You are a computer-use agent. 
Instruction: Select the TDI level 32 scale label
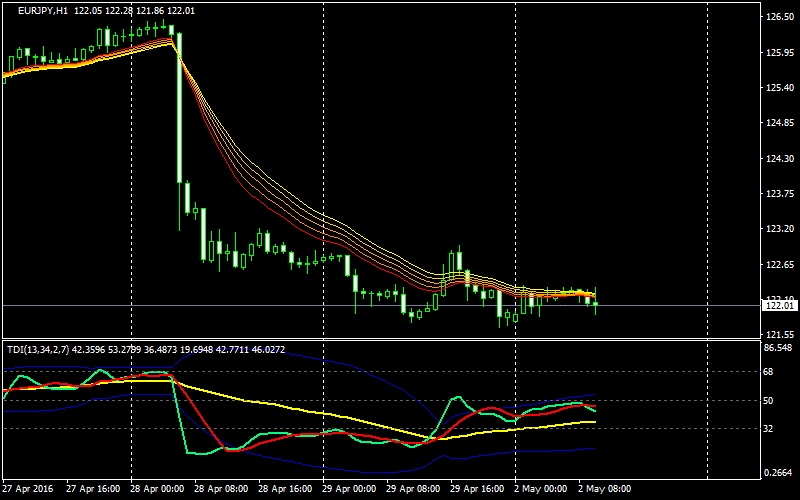770,429
